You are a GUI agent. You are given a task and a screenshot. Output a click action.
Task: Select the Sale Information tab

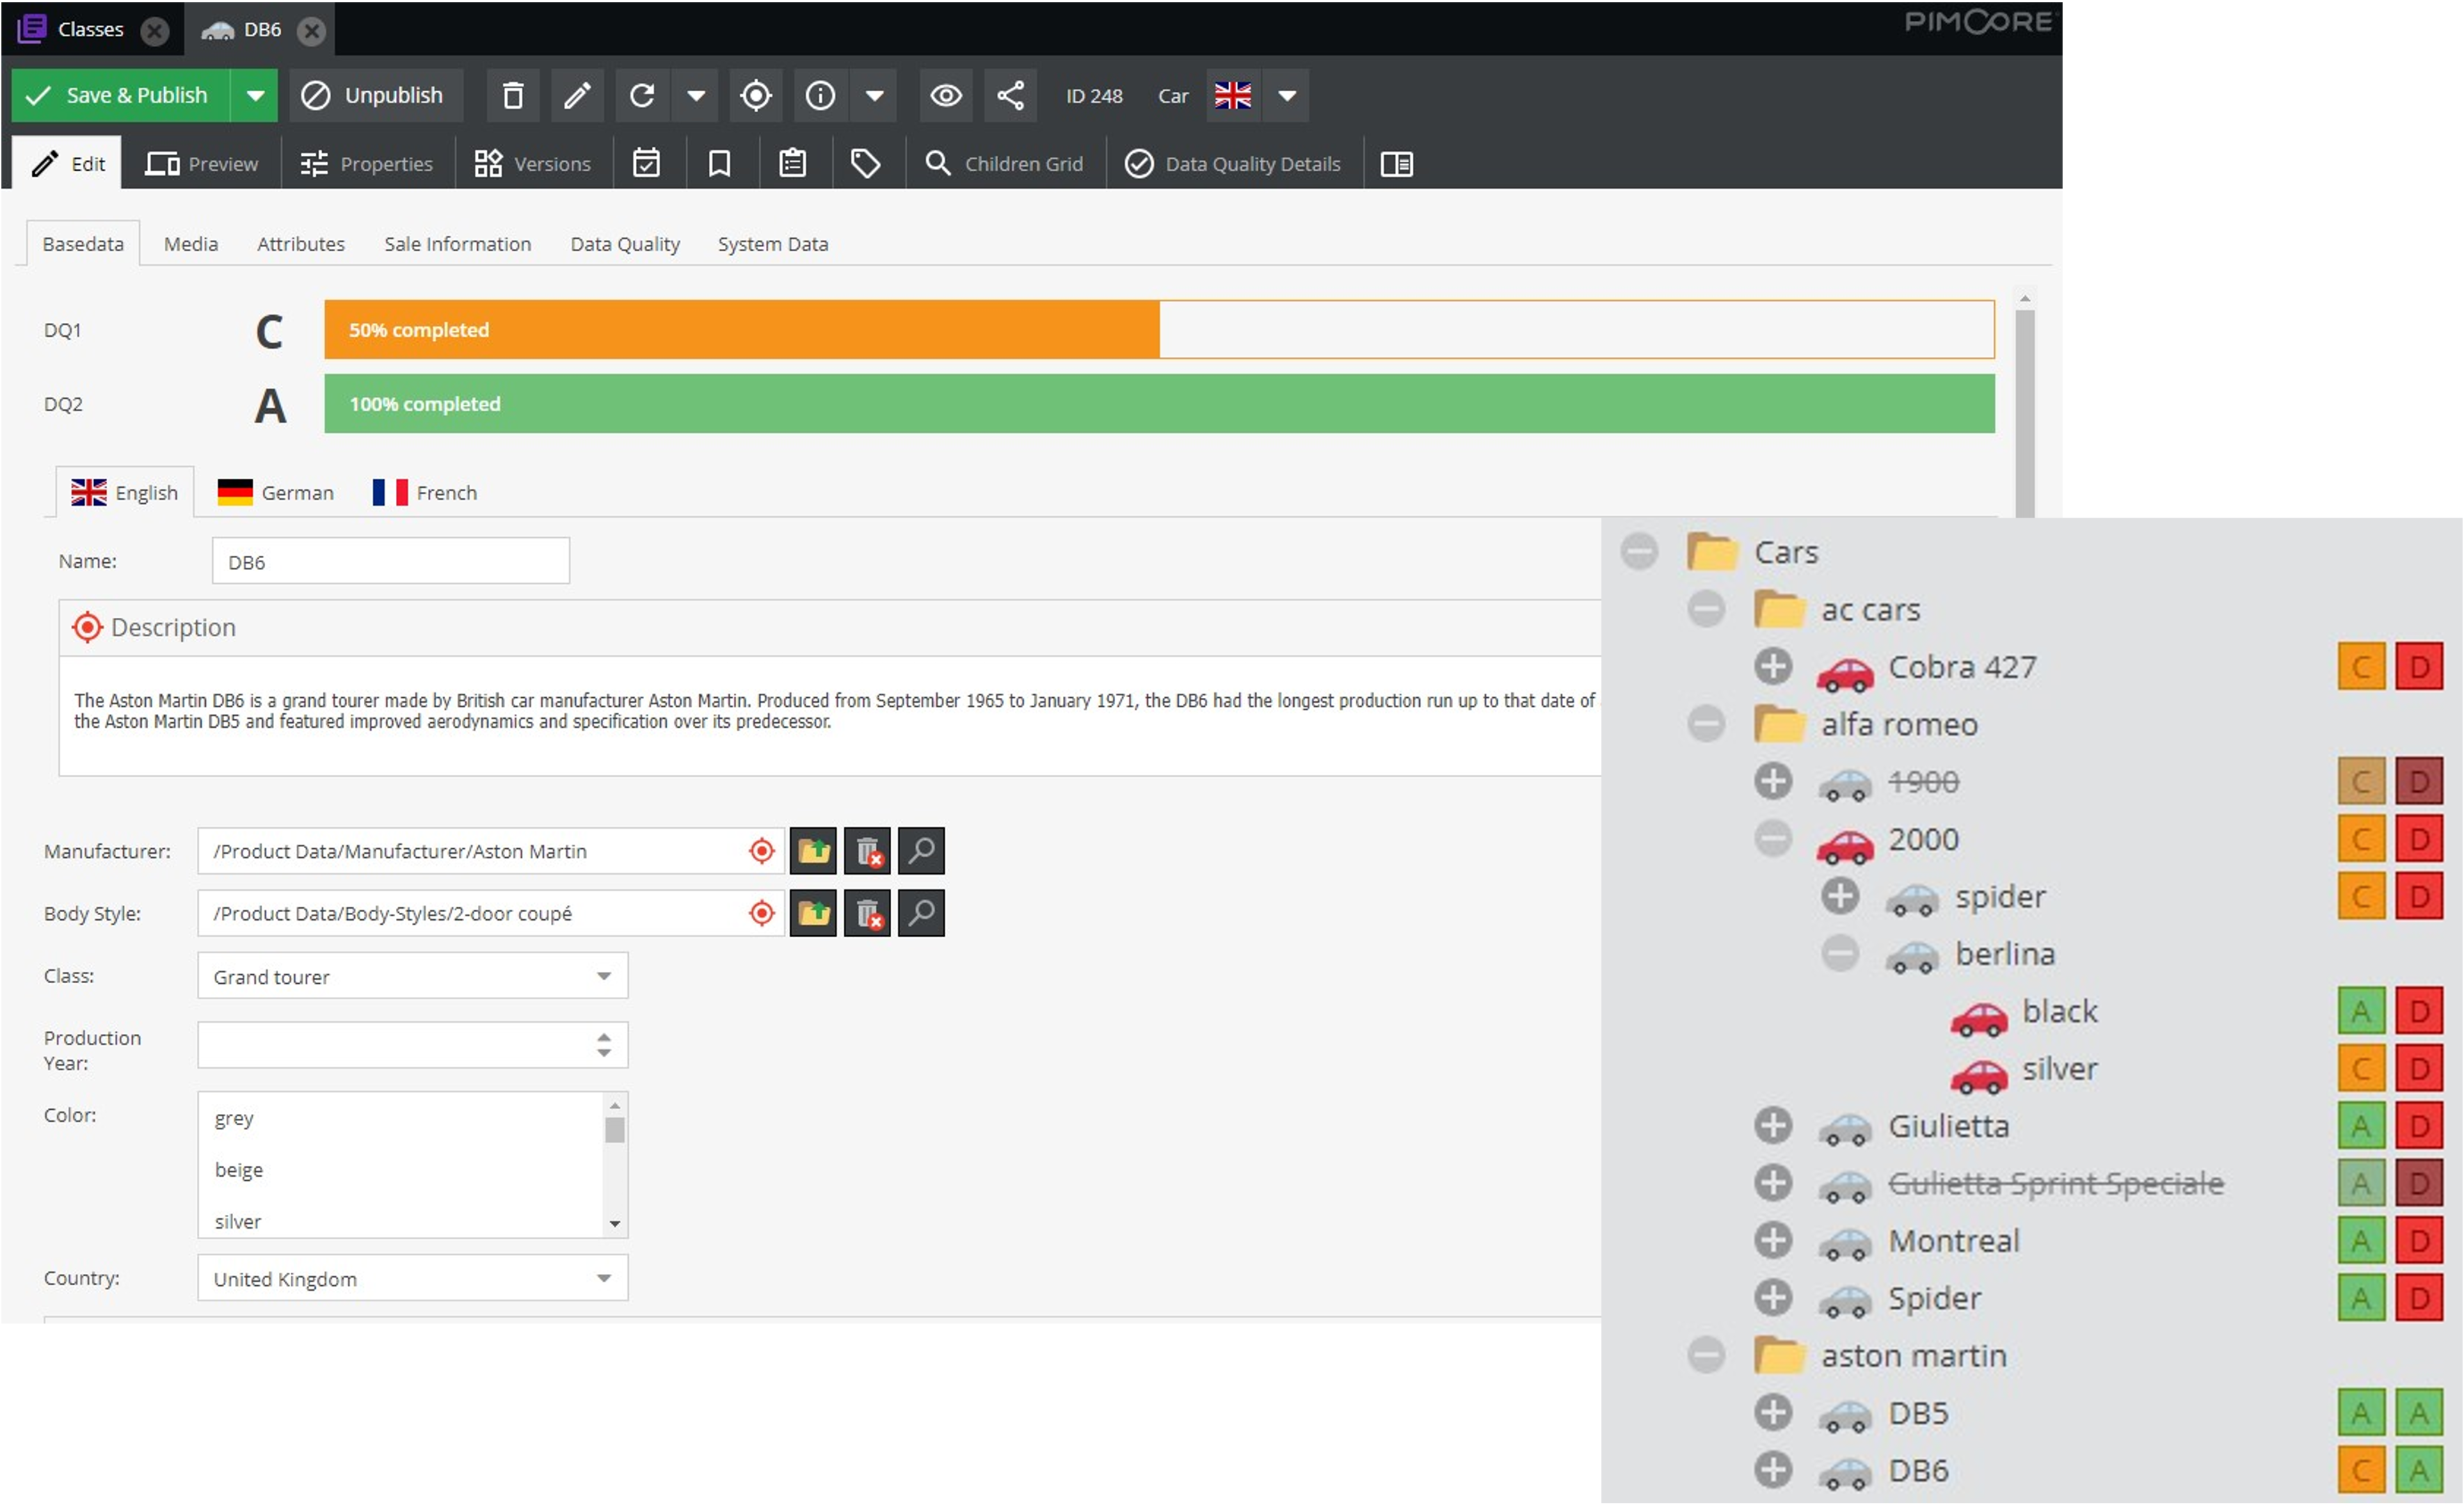pos(458,244)
